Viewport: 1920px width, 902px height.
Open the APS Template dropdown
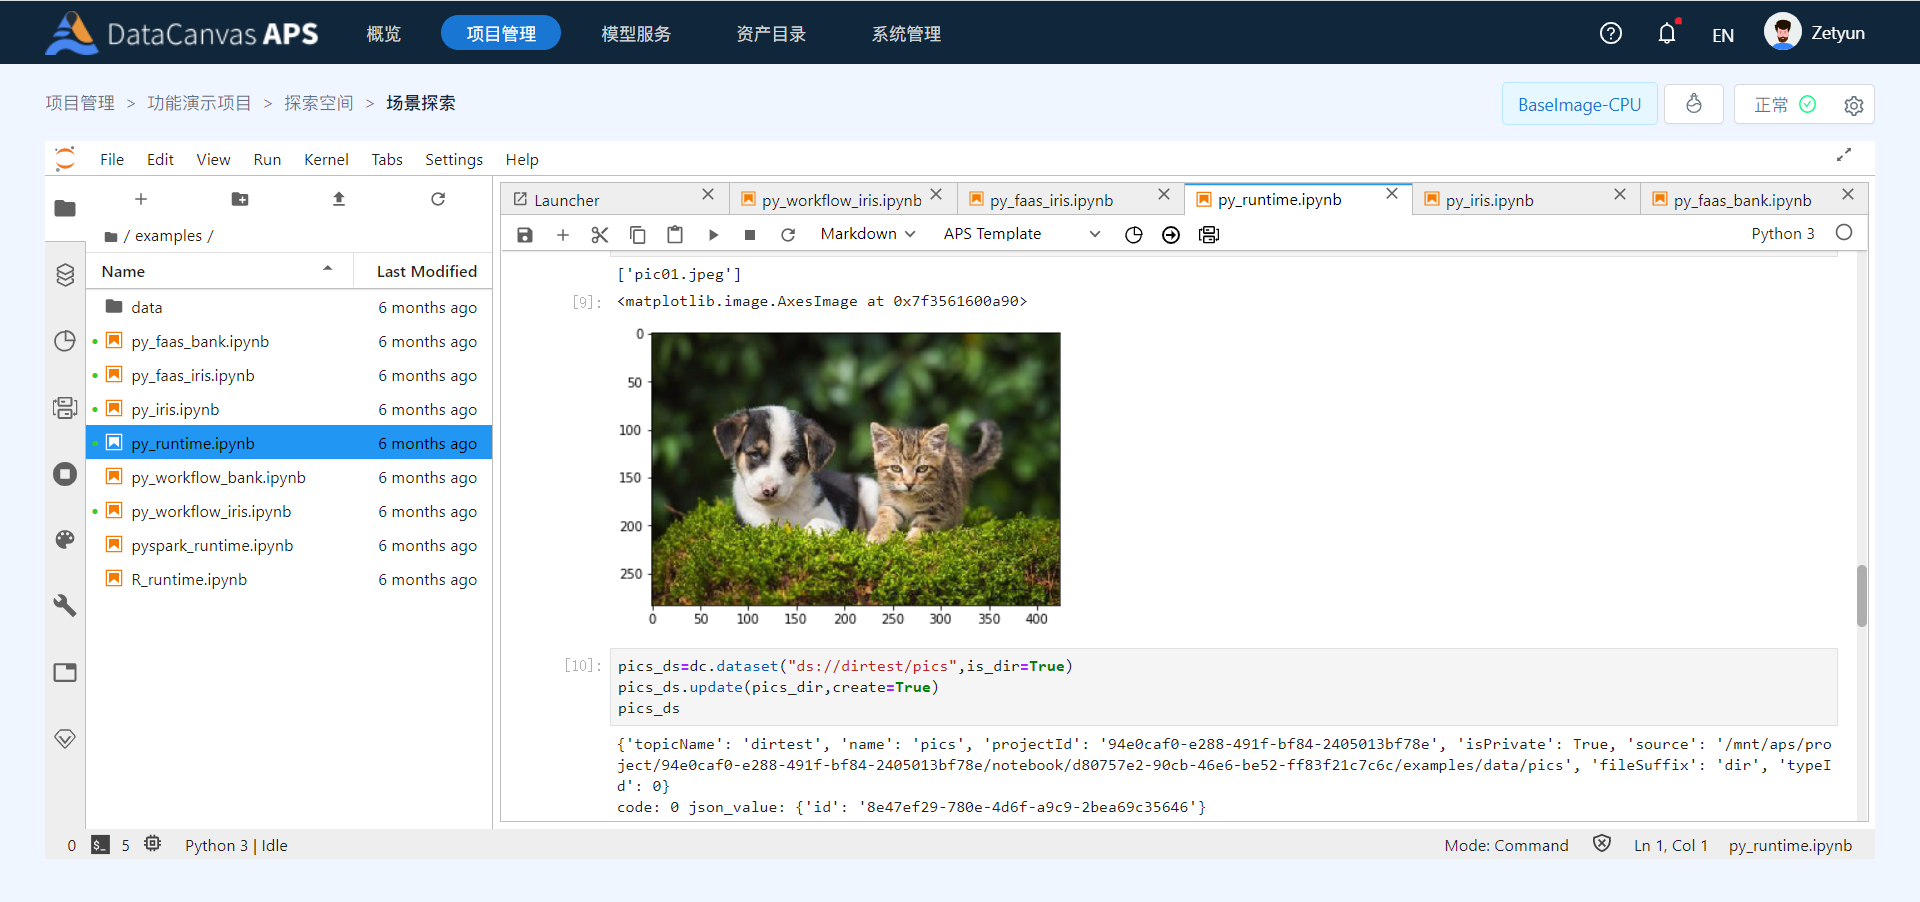tap(1022, 234)
